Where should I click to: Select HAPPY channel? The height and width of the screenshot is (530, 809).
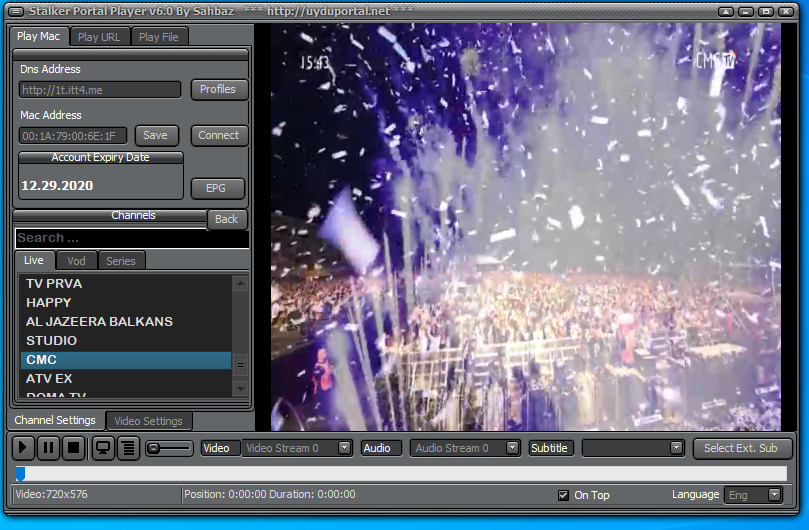click(x=125, y=302)
